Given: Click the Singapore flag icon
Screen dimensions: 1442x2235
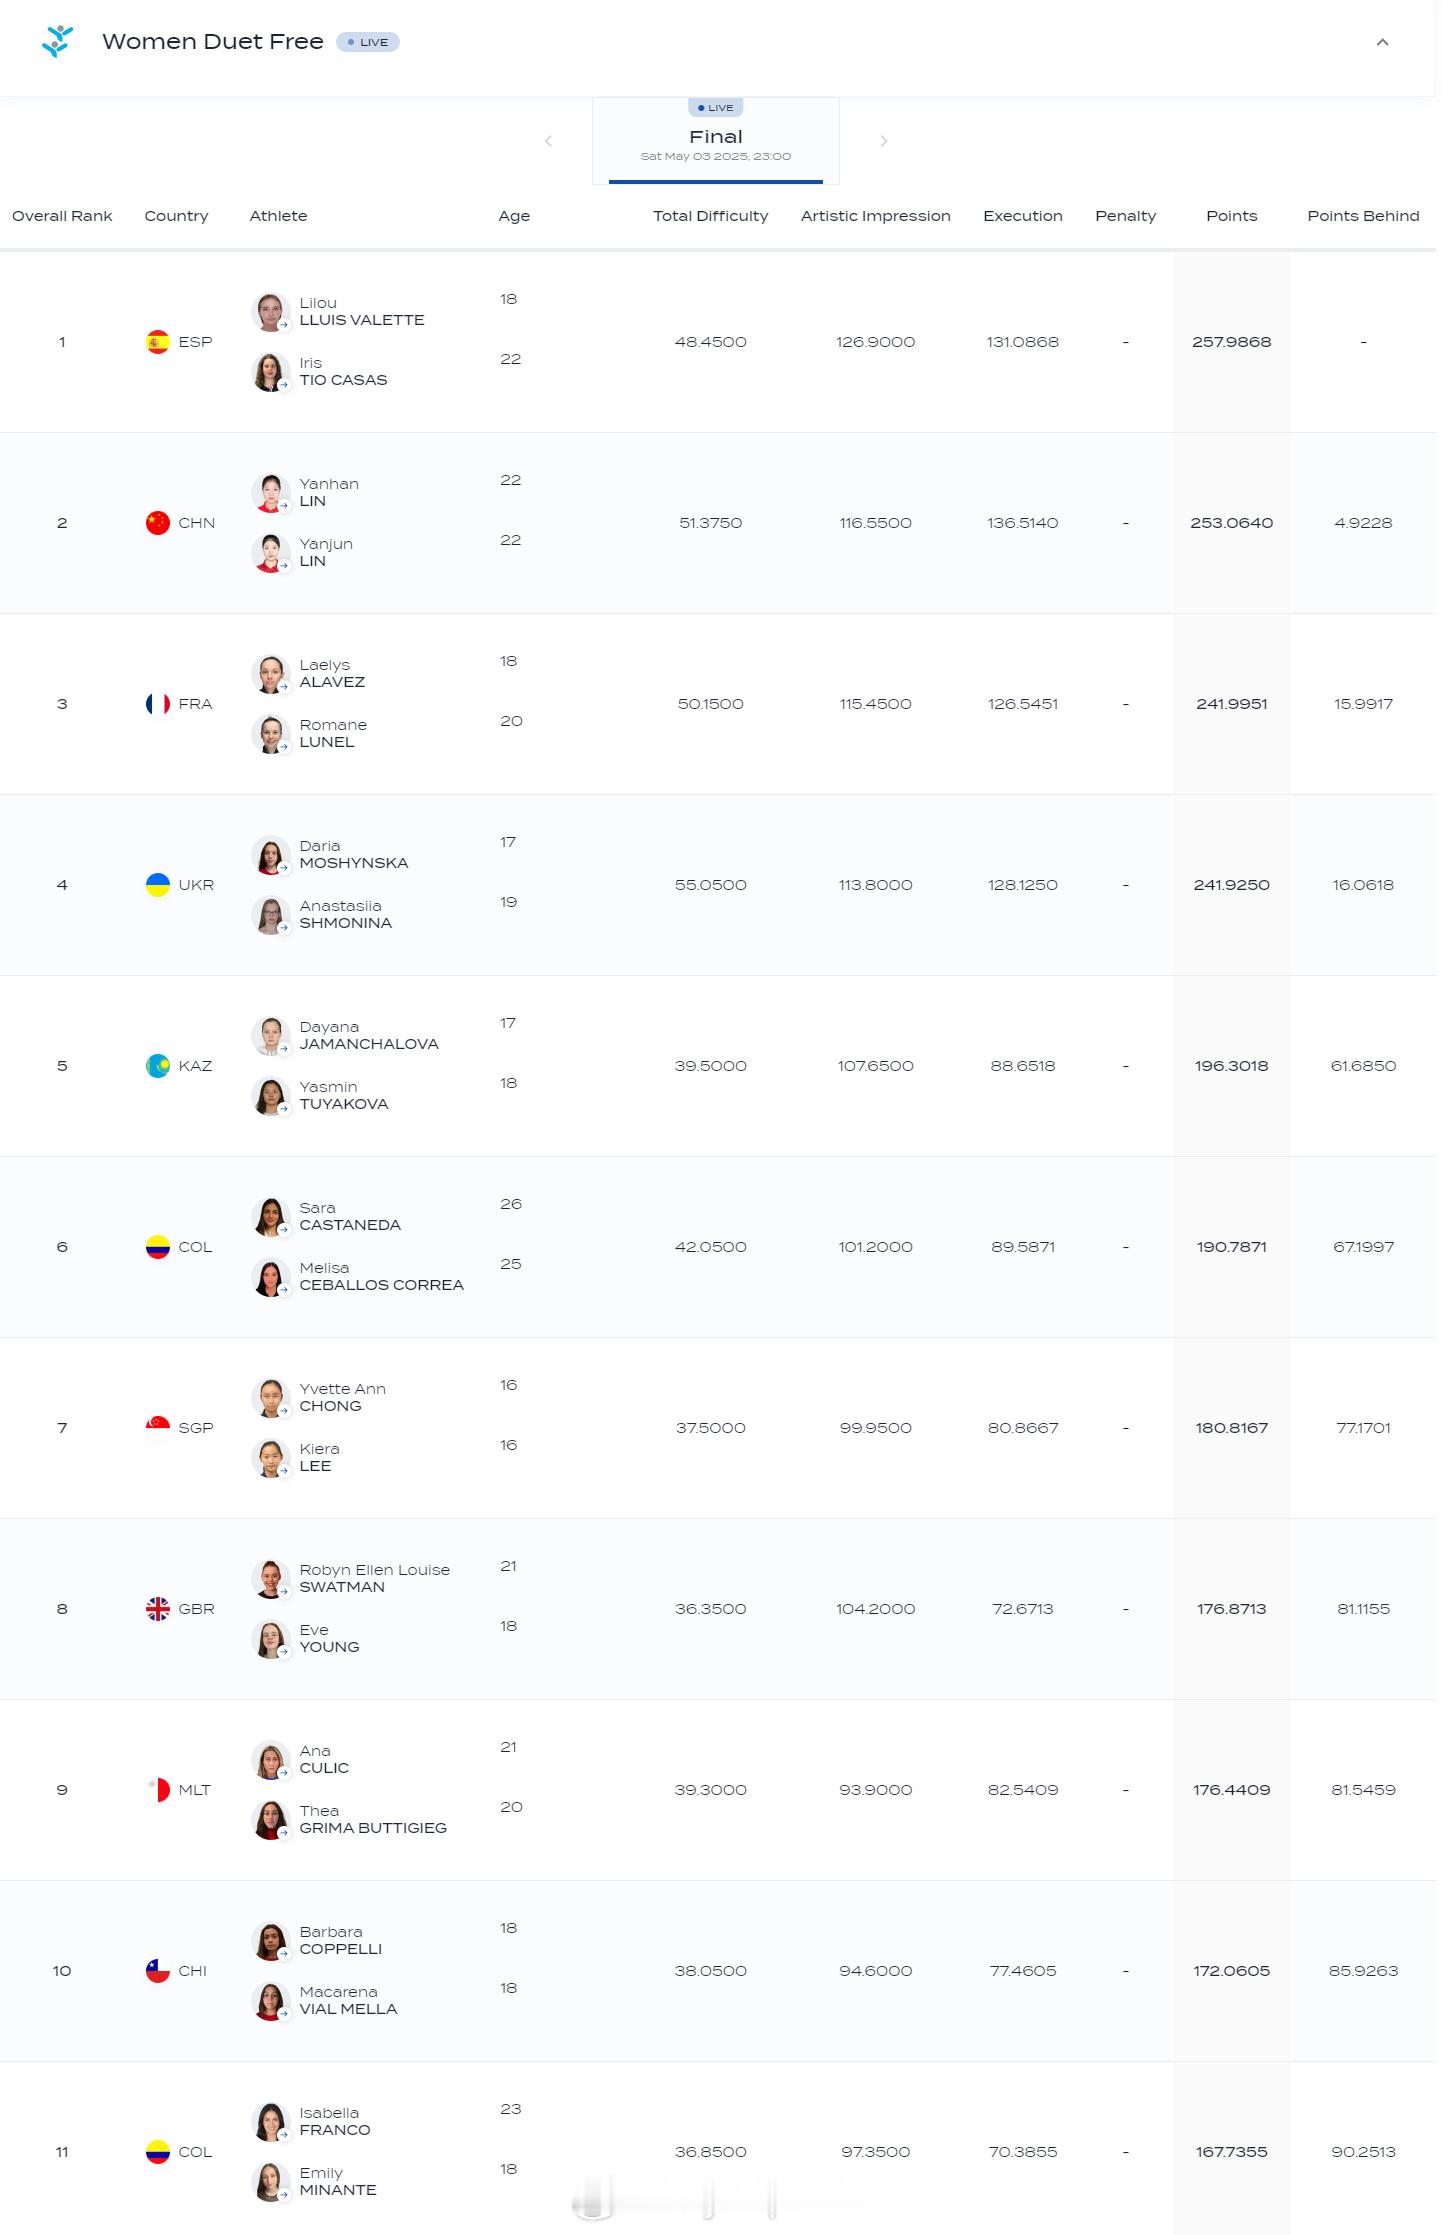Looking at the screenshot, I should [x=158, y=1428].
